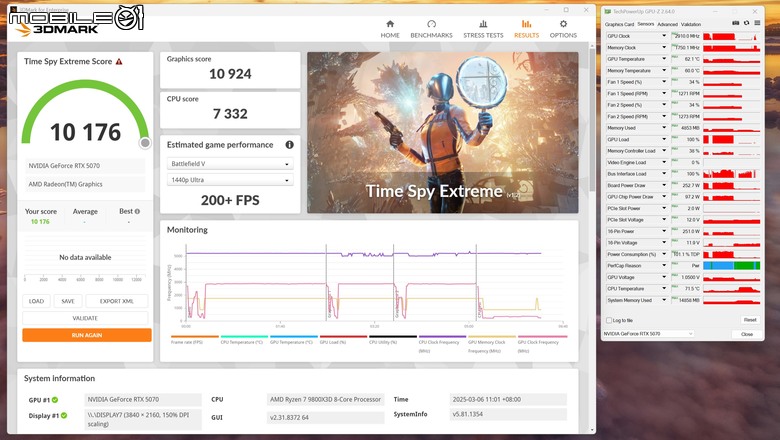Click the green check icon beside GPU #1
Image resolution: width=780 pixels, height=440 pixels.
coord(55,400)
